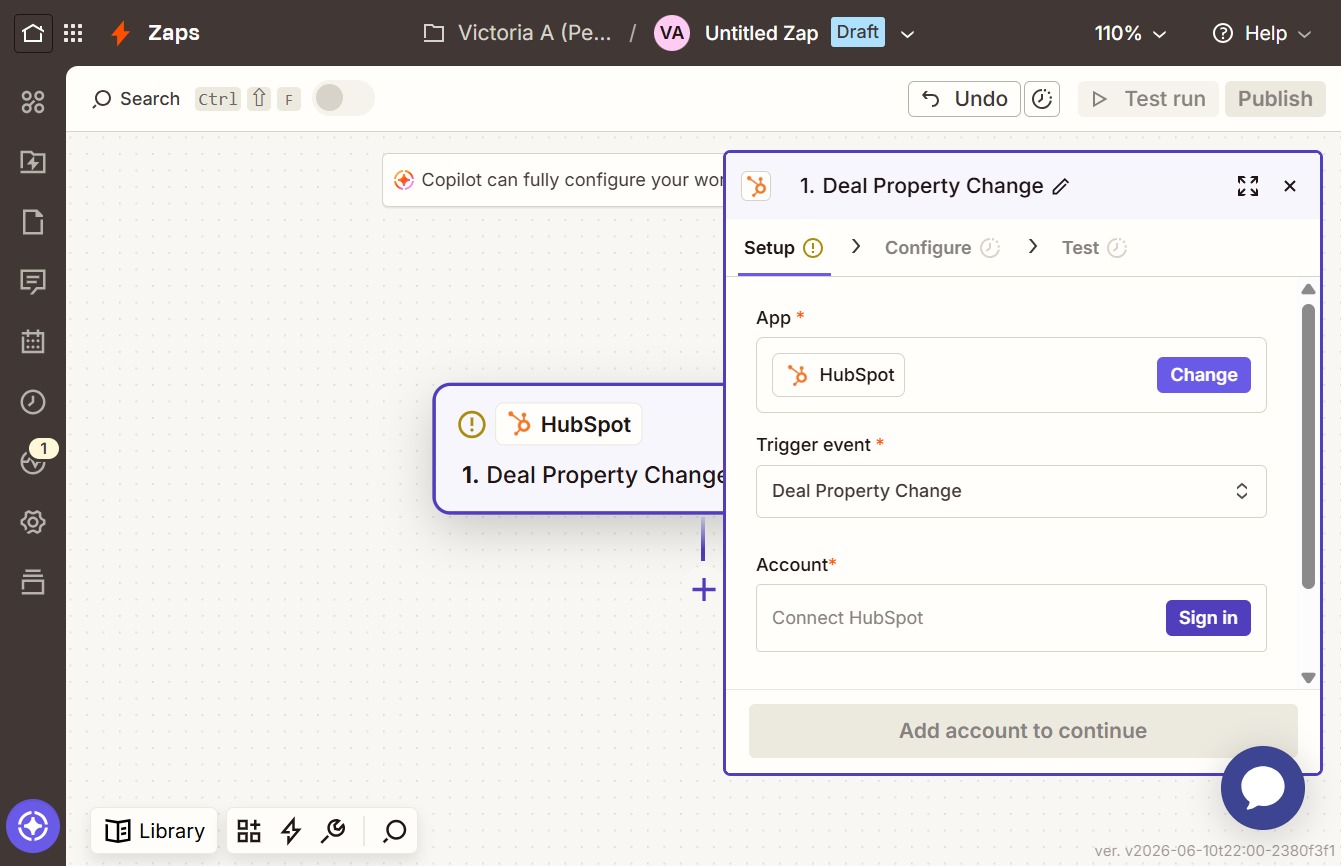1341x866 pixels.
Task: Click the lightning bolt in bottom toolbar
Action: [291, 831]
